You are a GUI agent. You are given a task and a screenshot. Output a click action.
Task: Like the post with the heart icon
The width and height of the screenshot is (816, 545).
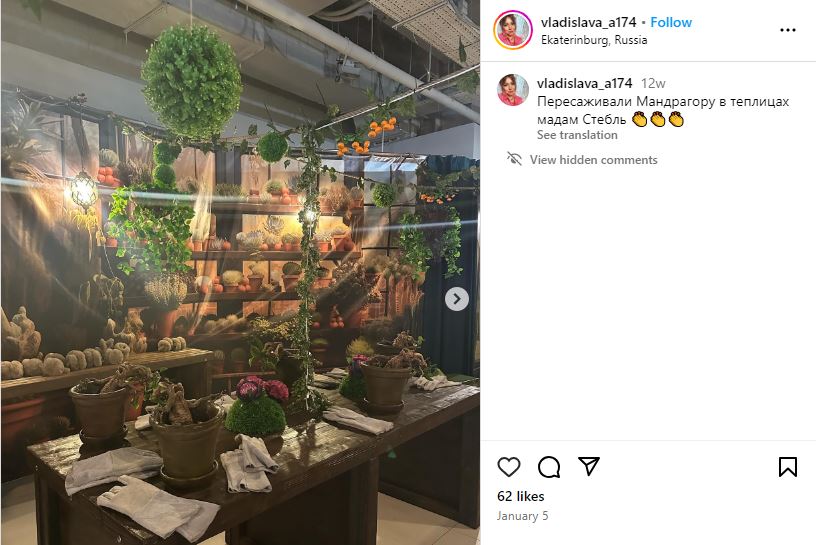point(508,467)
